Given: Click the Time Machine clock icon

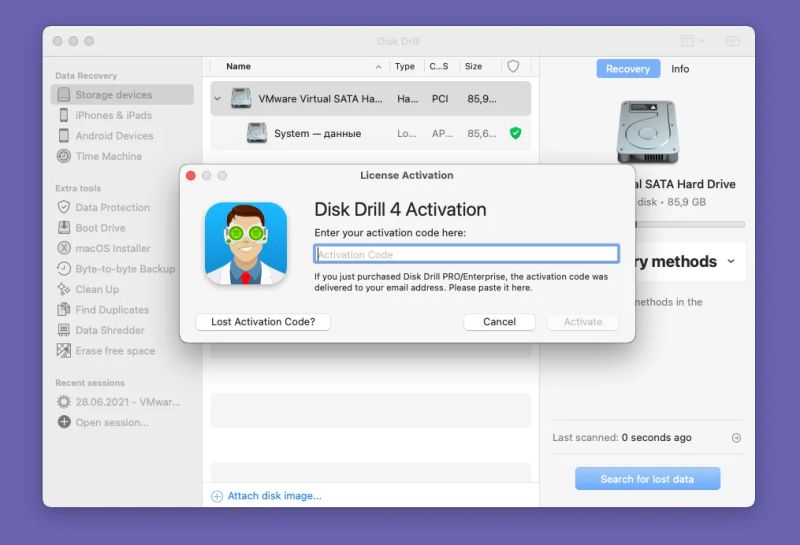Looking at the screenshot, I should [64, 156].
